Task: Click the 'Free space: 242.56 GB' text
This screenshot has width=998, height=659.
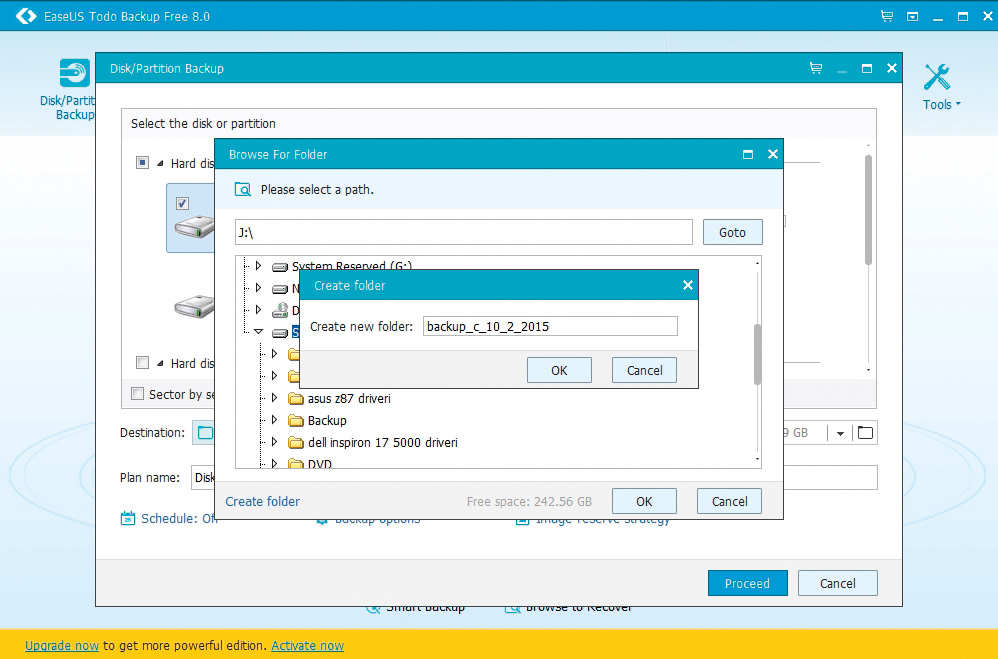Action: coord(529,502)
